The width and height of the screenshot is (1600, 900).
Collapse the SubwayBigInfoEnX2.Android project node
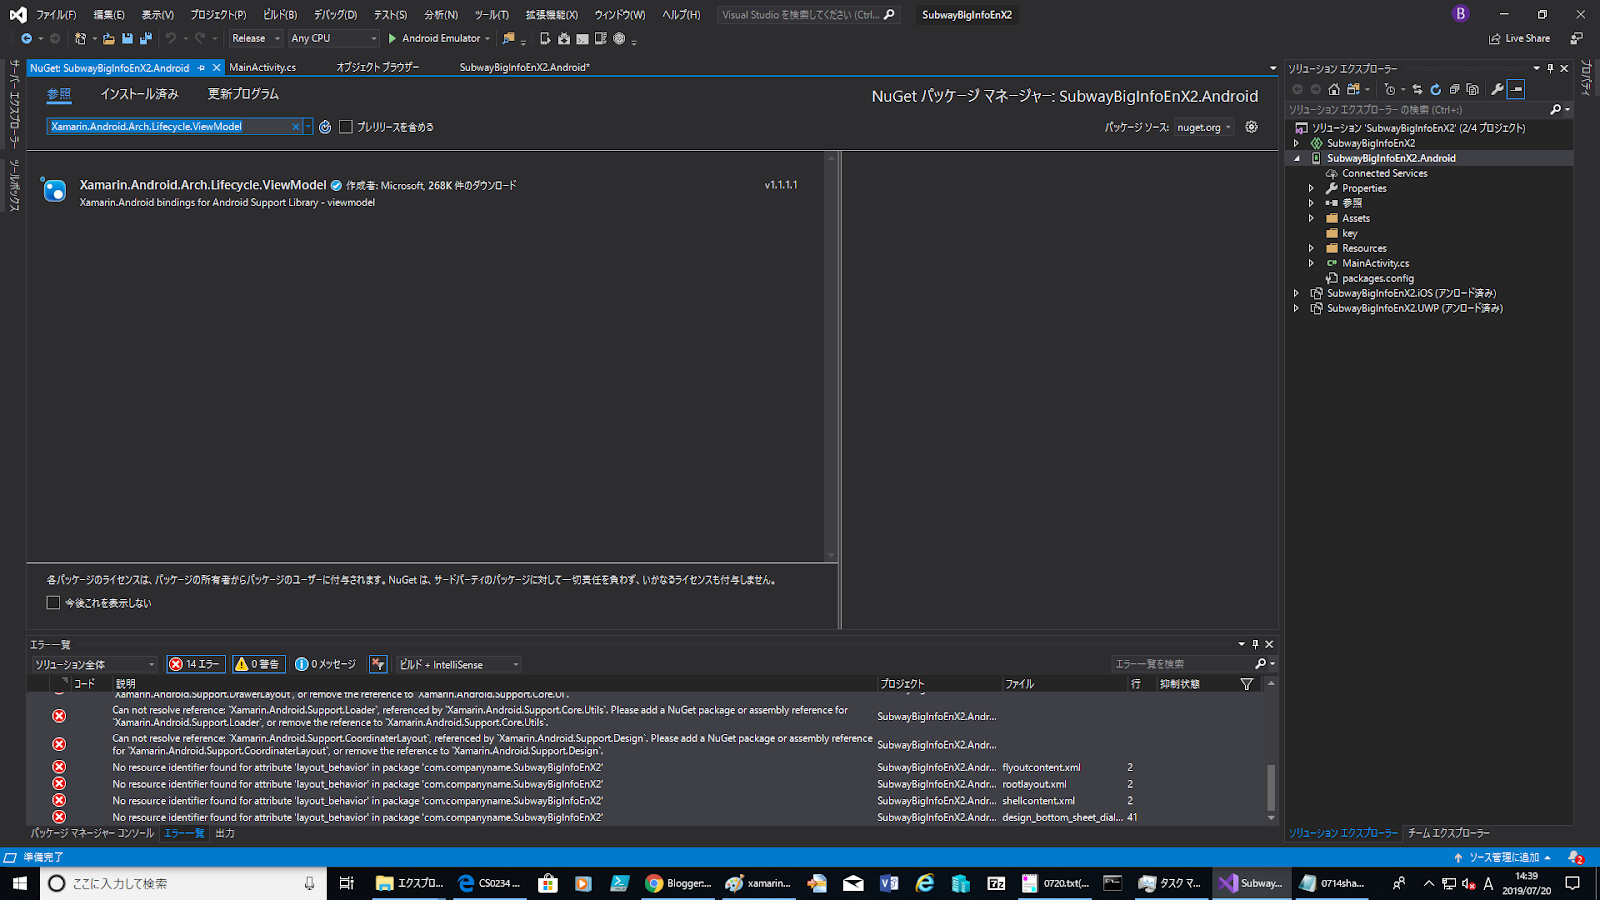point(1297,158)
